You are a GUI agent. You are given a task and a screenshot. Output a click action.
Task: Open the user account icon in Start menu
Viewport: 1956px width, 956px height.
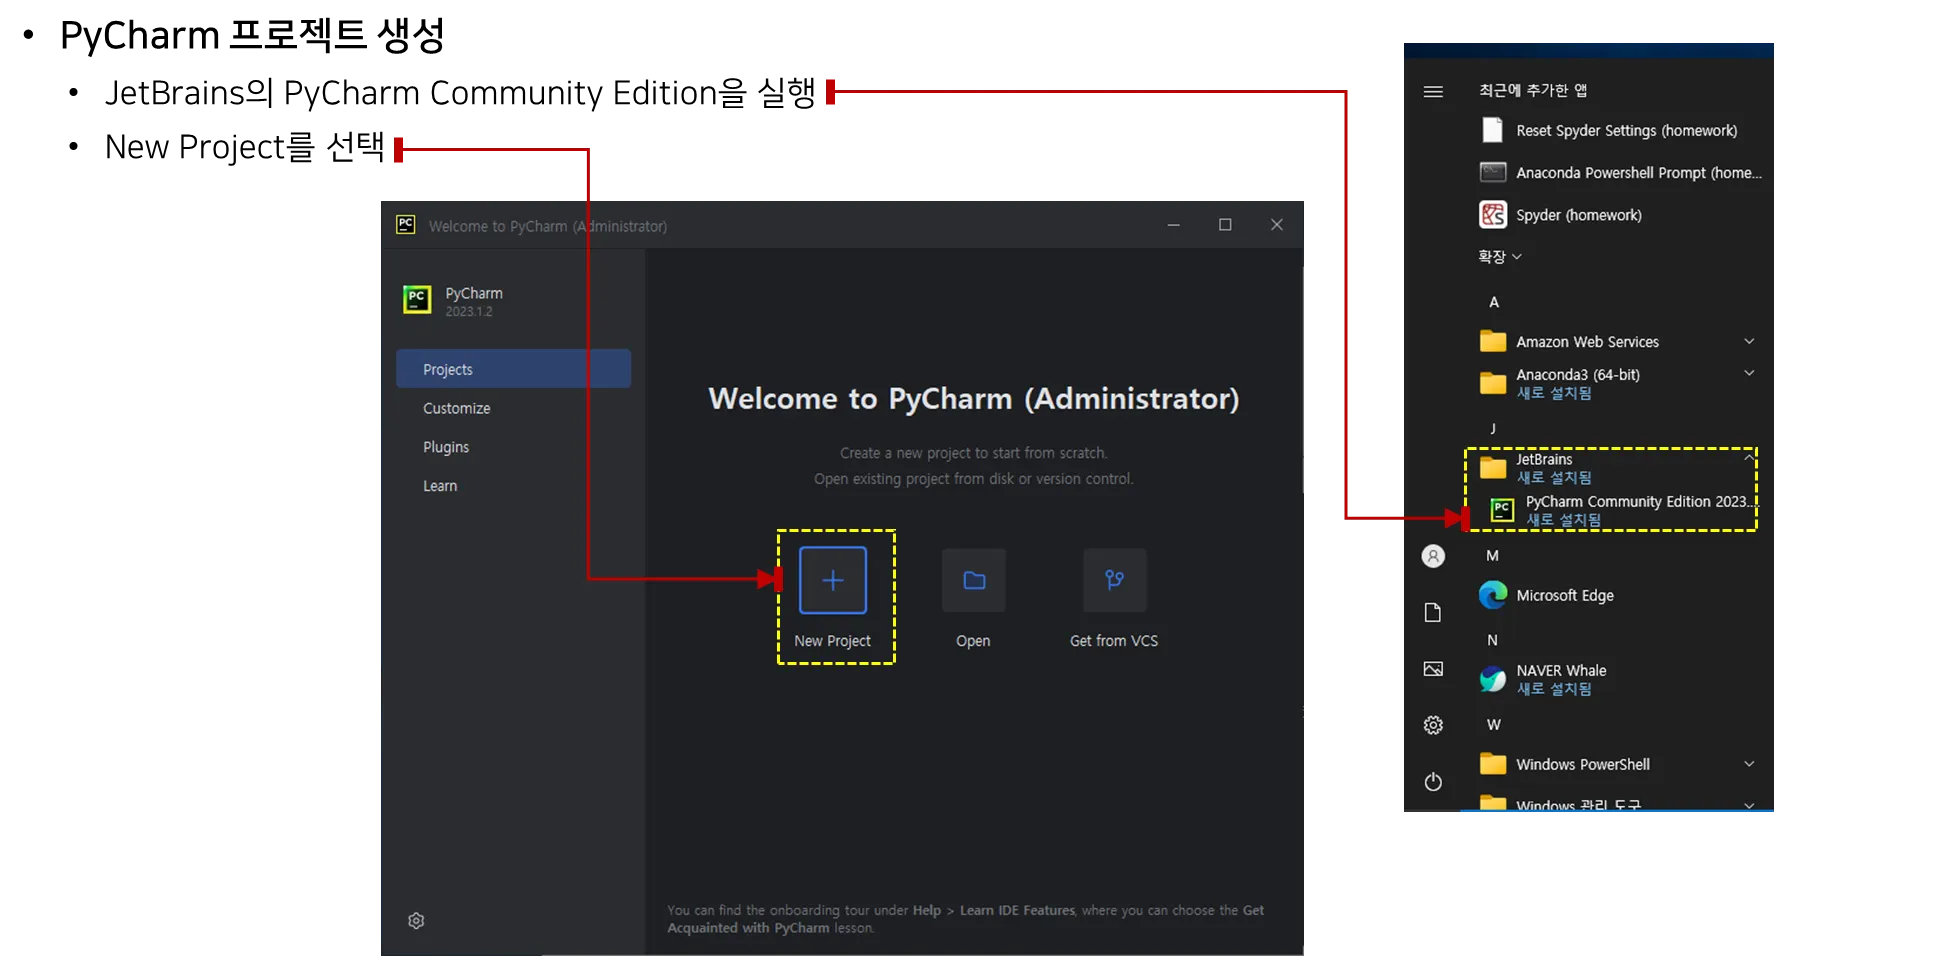[1433, 556]
